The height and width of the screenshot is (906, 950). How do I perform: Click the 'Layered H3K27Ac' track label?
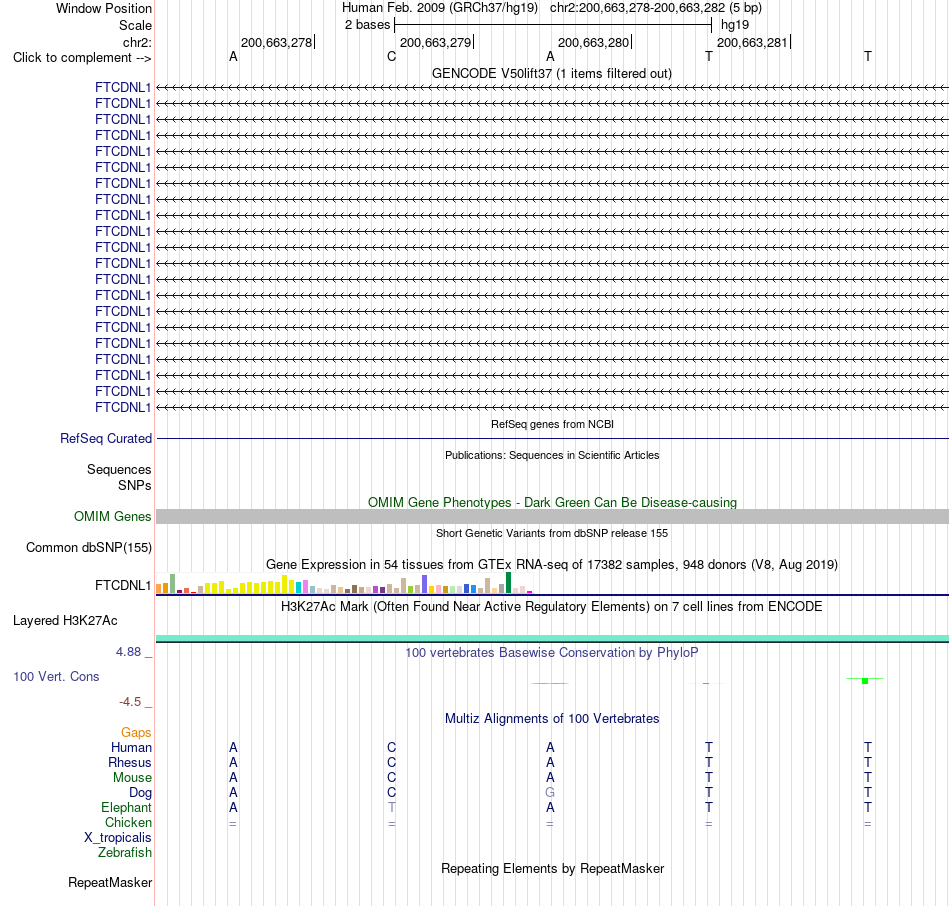coord(65,621)
